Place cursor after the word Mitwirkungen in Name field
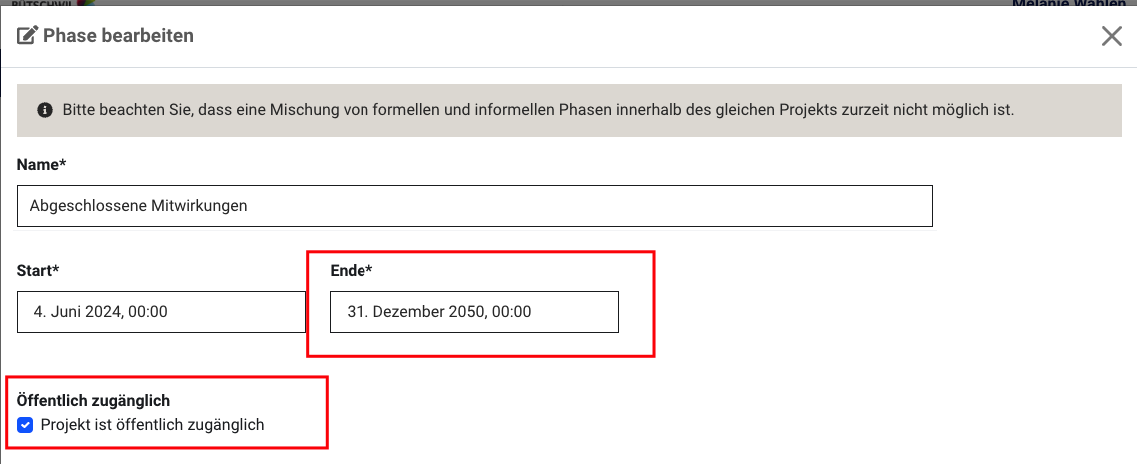Screen dimensions: 1137x464 249,206
